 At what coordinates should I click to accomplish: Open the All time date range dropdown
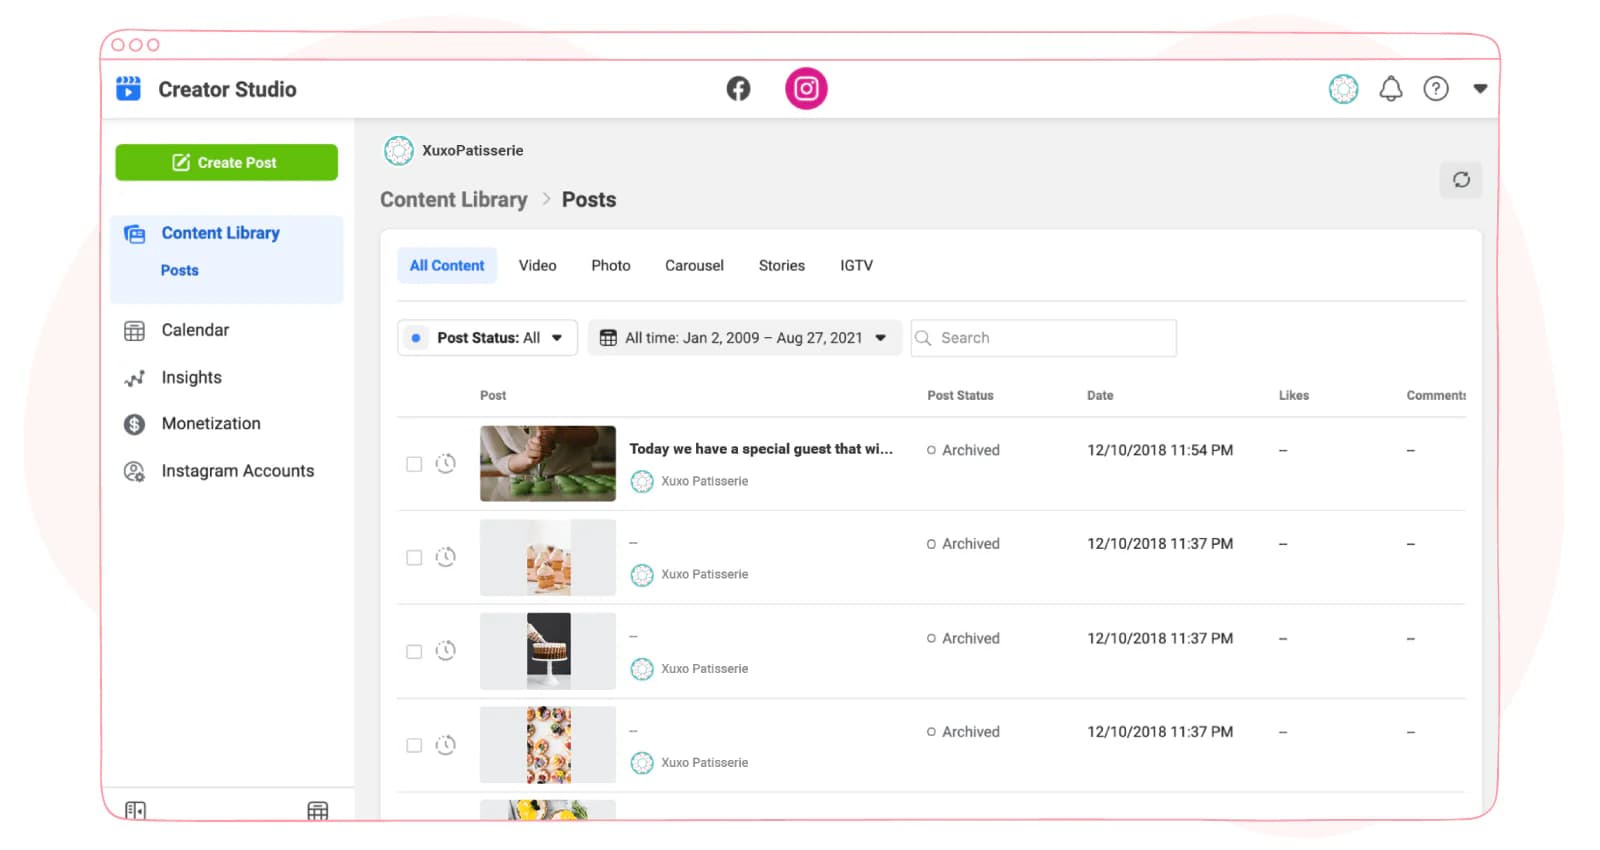point(744,338)
